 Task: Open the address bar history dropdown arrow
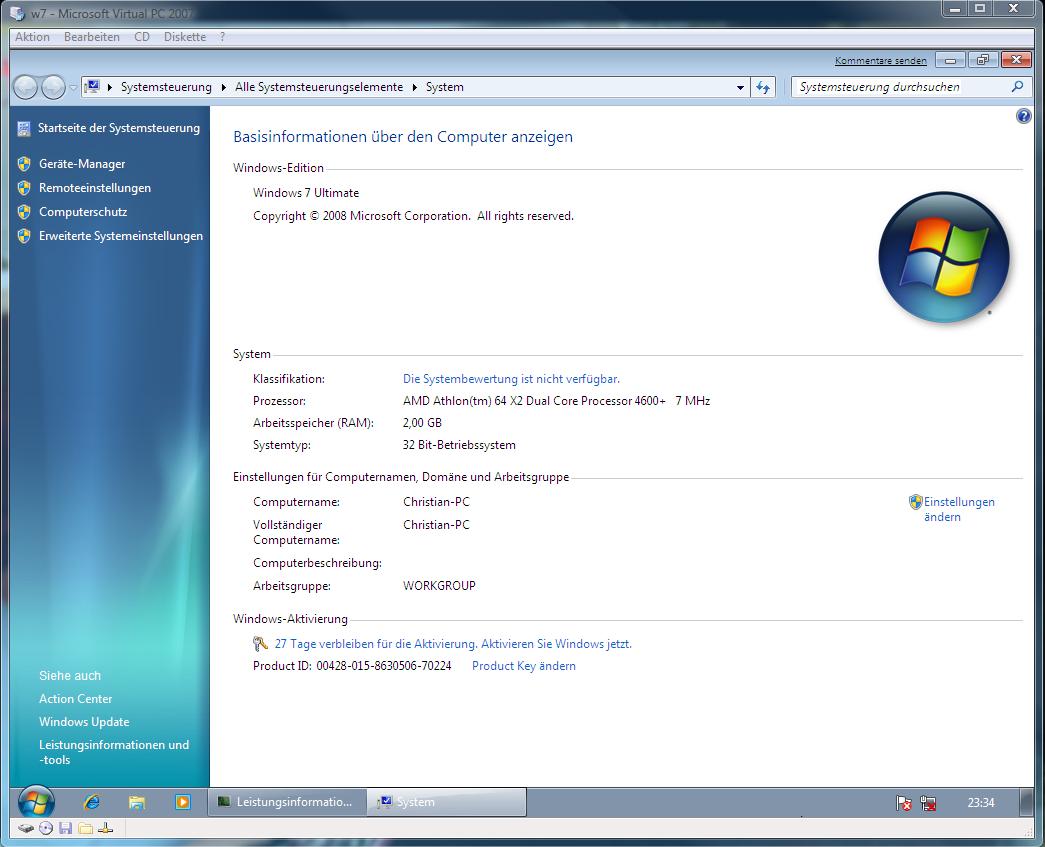[x=740, y=87]
